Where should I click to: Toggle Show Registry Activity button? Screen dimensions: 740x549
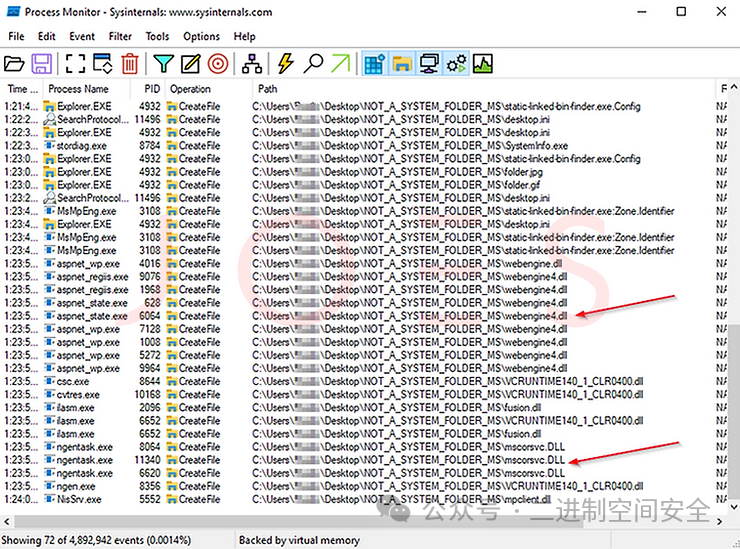pyautogui.click(x=375, y=64)
